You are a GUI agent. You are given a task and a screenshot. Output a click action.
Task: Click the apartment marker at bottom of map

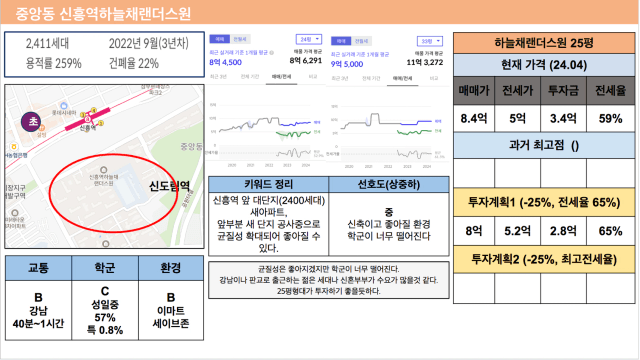106,244
